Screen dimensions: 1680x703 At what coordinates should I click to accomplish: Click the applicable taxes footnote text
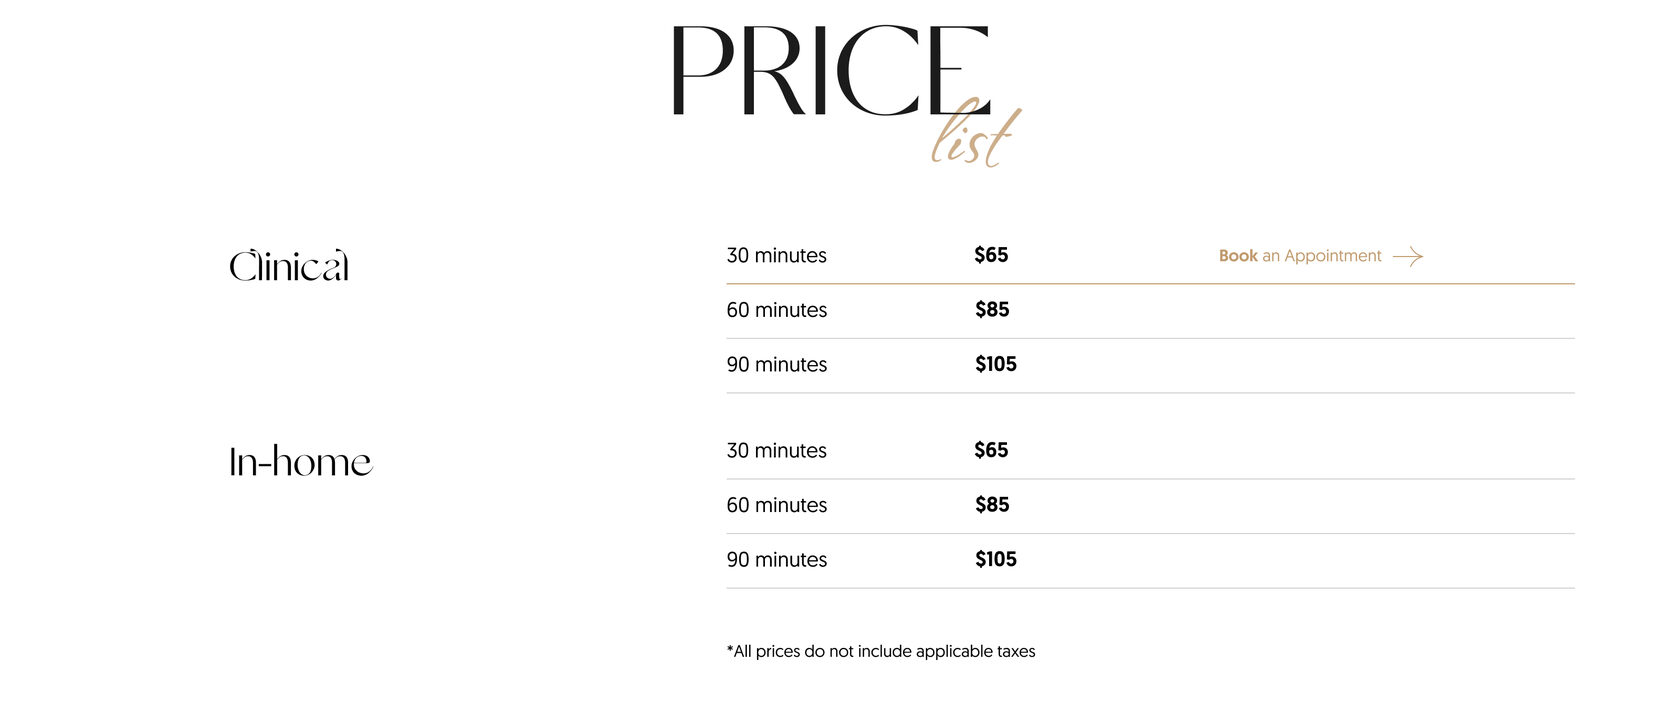tap(881, 651)
